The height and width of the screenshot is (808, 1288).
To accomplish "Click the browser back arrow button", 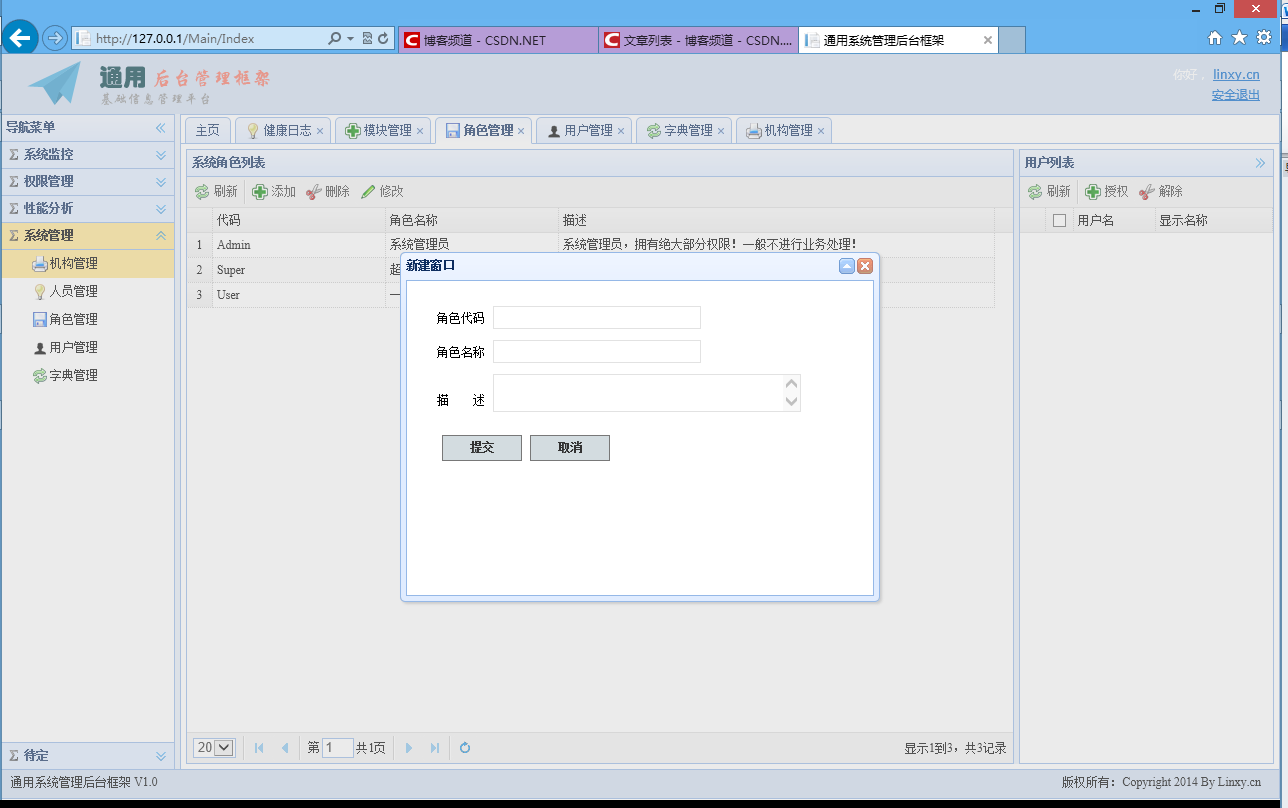I will pos(21,38).
